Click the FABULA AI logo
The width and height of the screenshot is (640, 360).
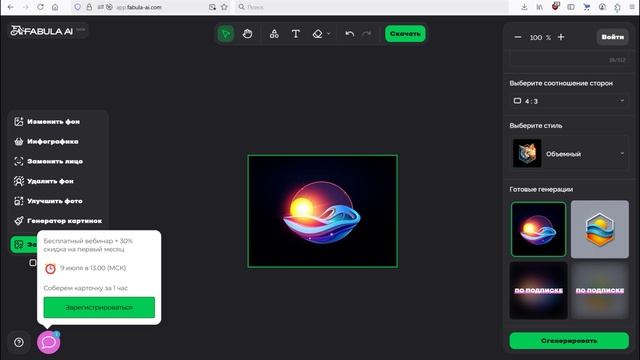pos(41,31)
